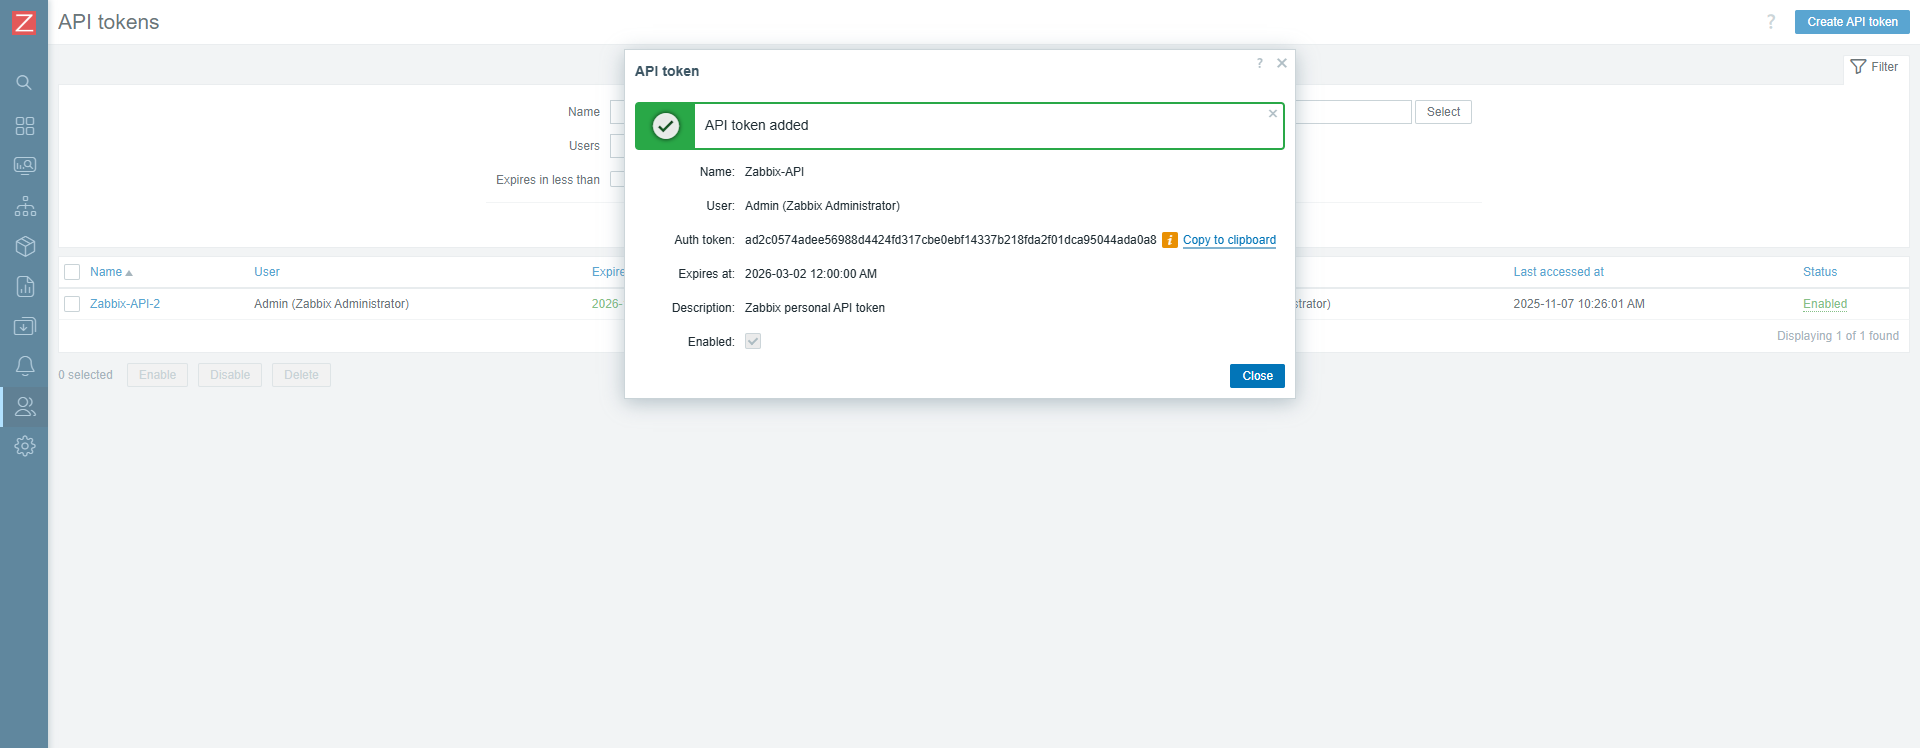Open the Data collection section icon

(x=24, y=326)
